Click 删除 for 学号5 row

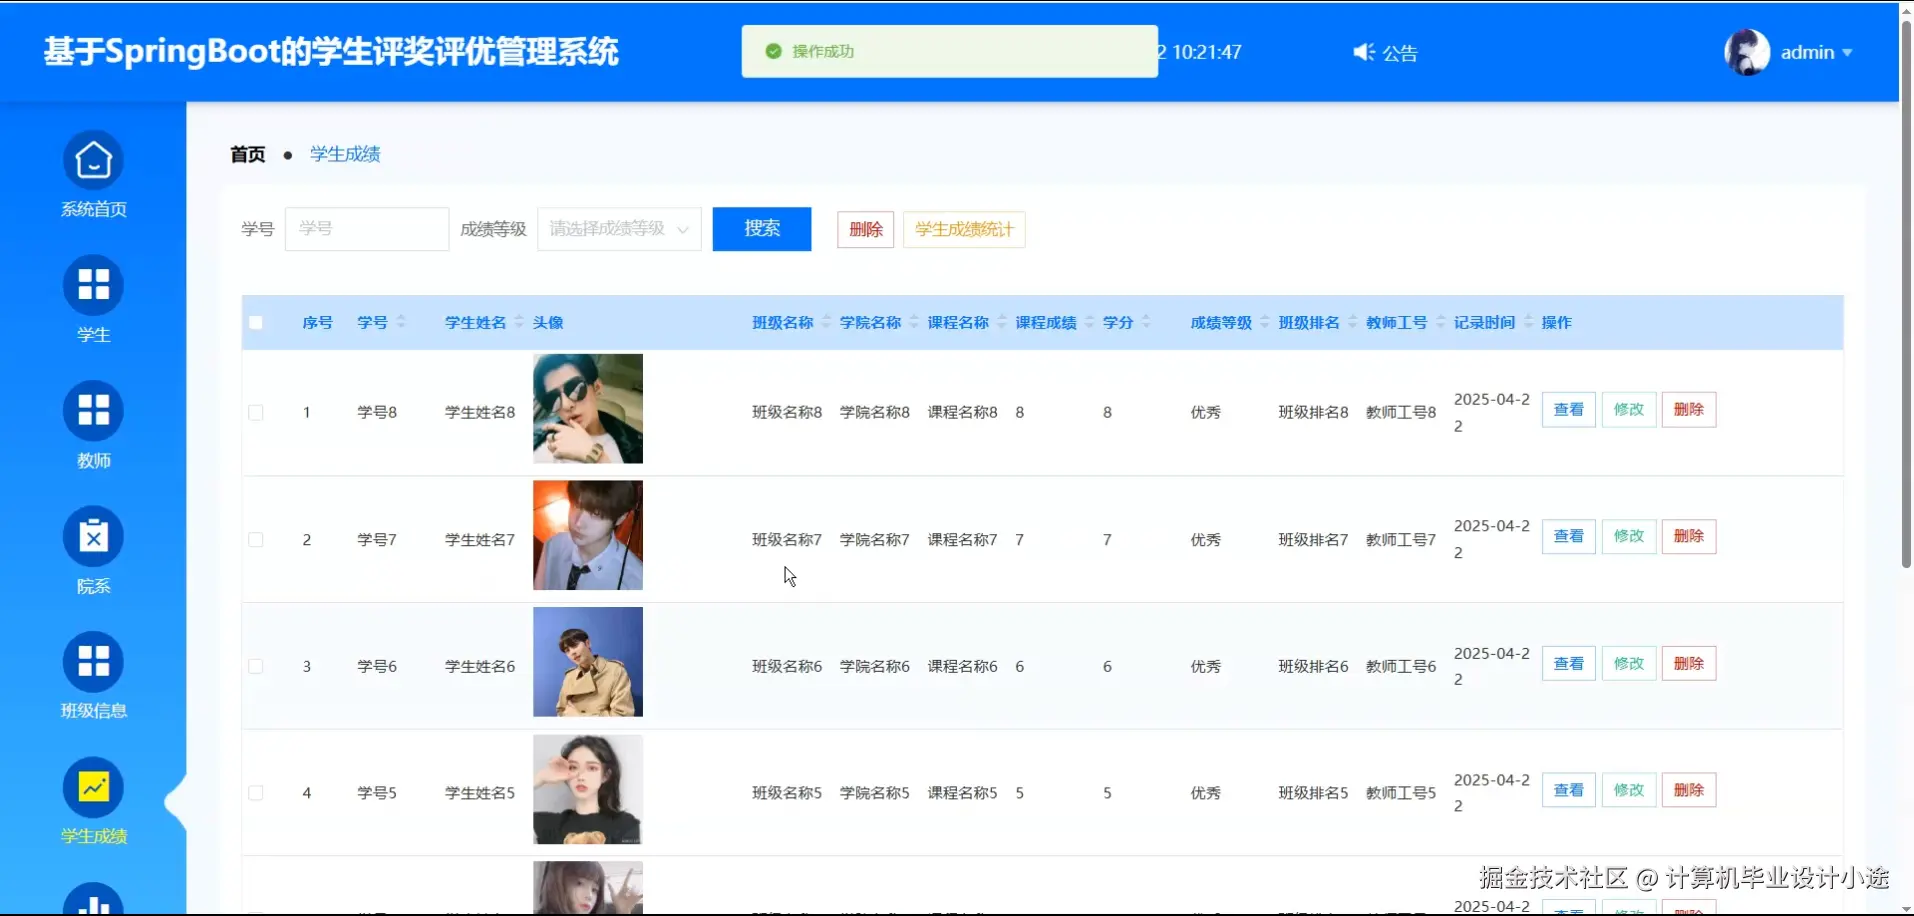(x=1689, y=791)
